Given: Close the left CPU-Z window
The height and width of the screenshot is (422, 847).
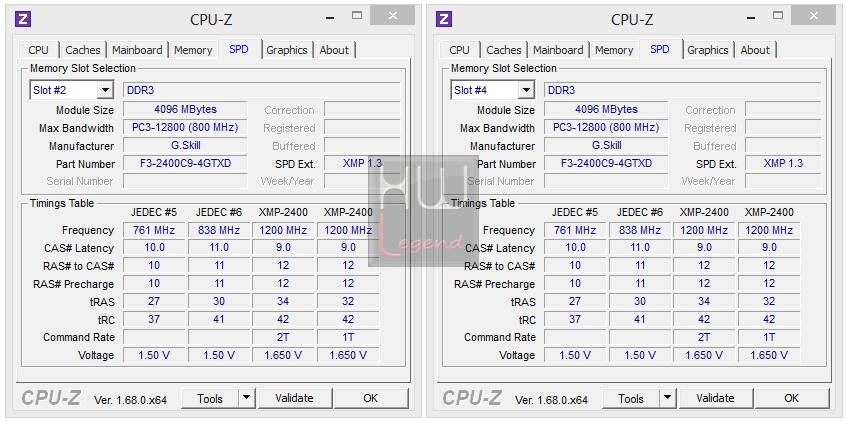Looking at the screenshot, I should pyautogui.click(x=393, y=16).
